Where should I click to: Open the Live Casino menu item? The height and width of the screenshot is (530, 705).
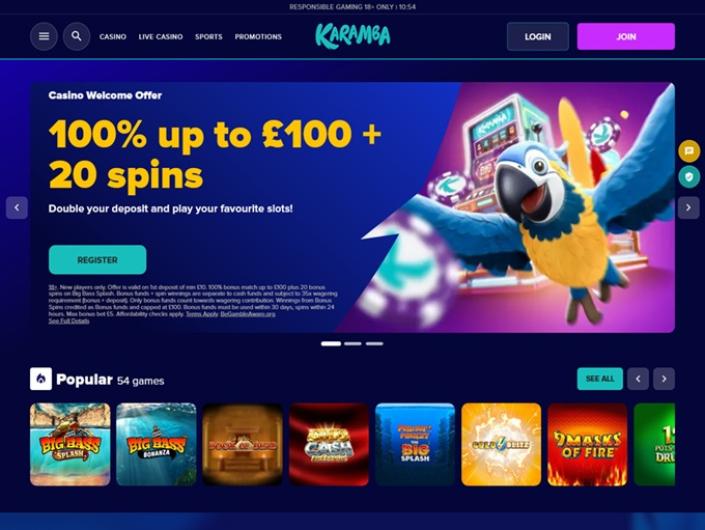coord(161,37)
